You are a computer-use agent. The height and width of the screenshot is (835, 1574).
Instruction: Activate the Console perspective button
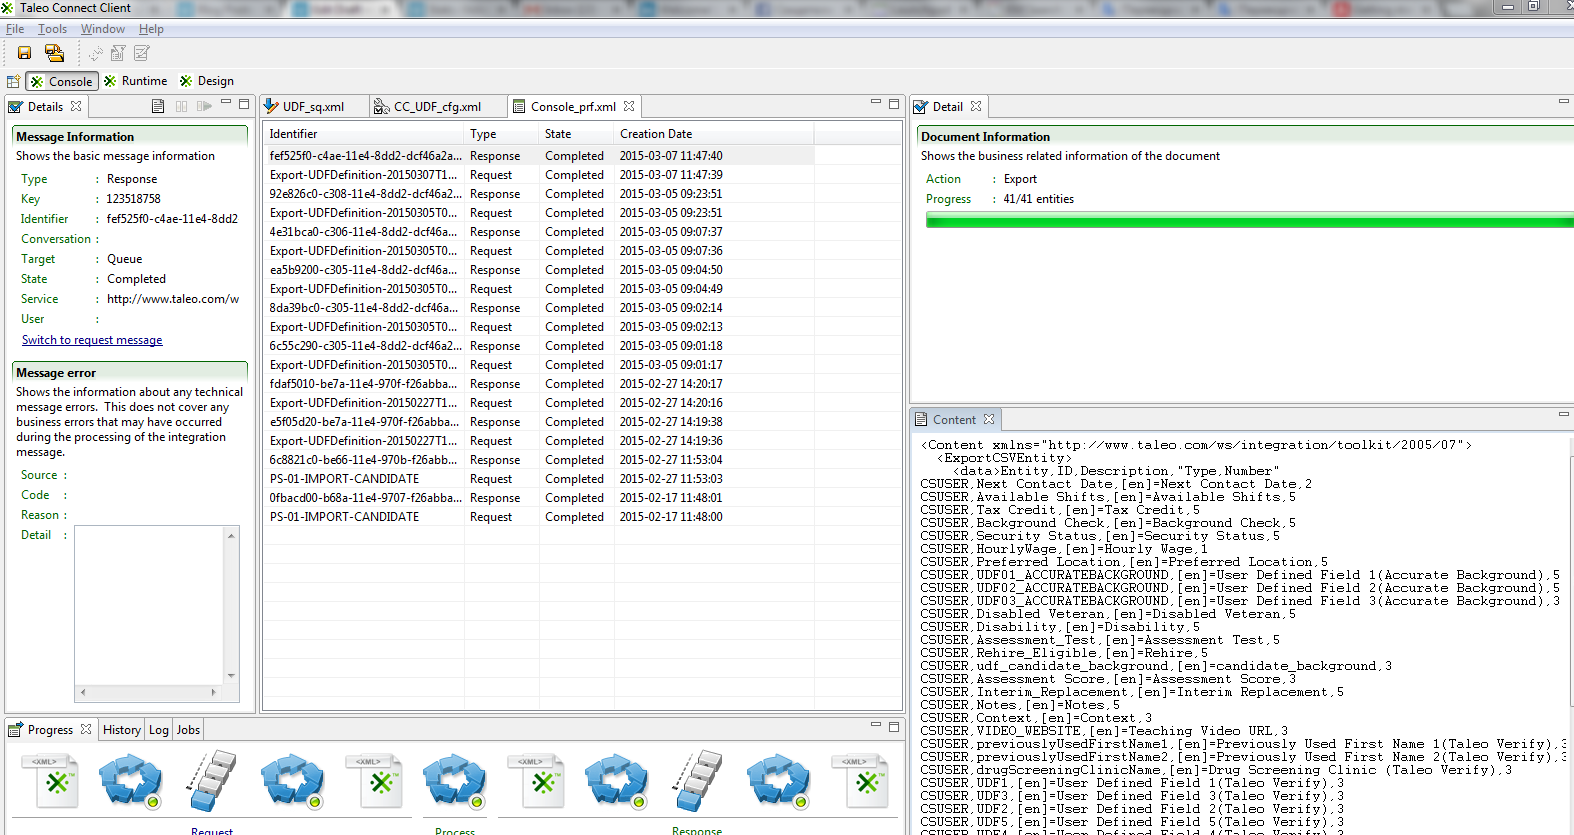pos(62,81)
